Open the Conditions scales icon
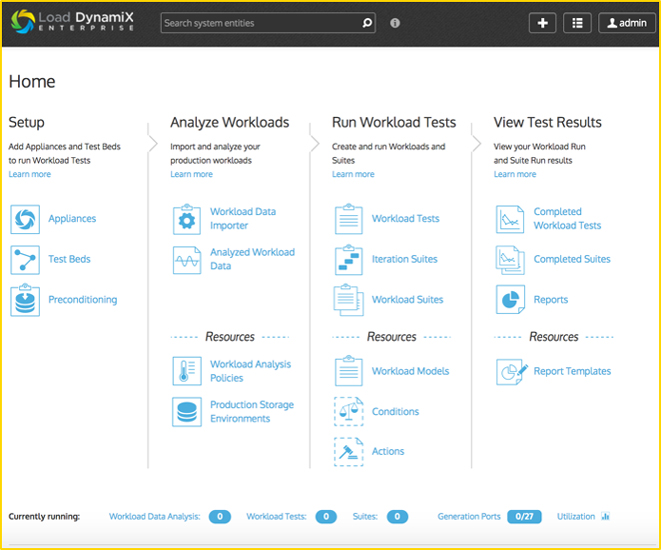The width and height of the screenshot is (661, 550). click(x=349, y=411)
